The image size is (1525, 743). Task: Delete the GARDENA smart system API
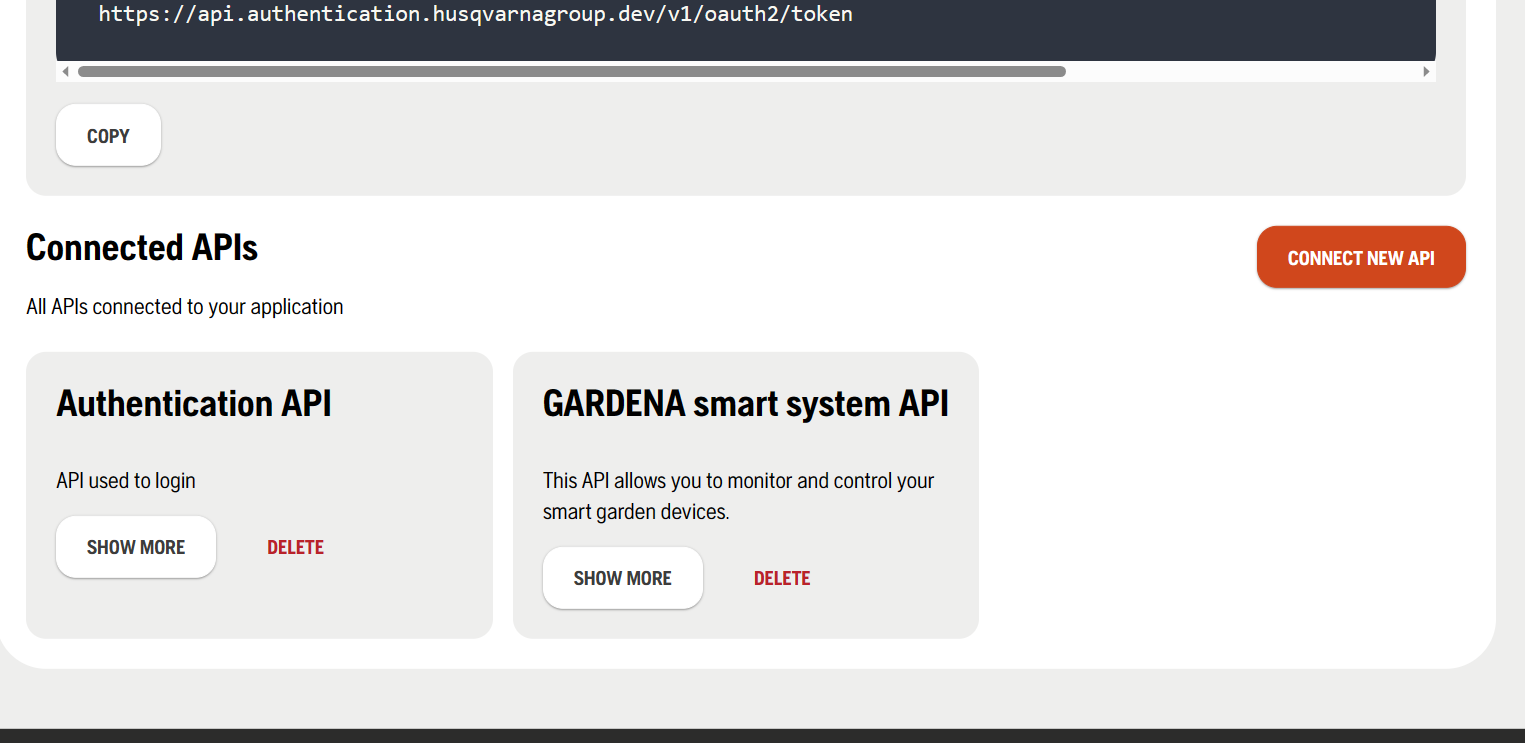(x=782, y=578)
